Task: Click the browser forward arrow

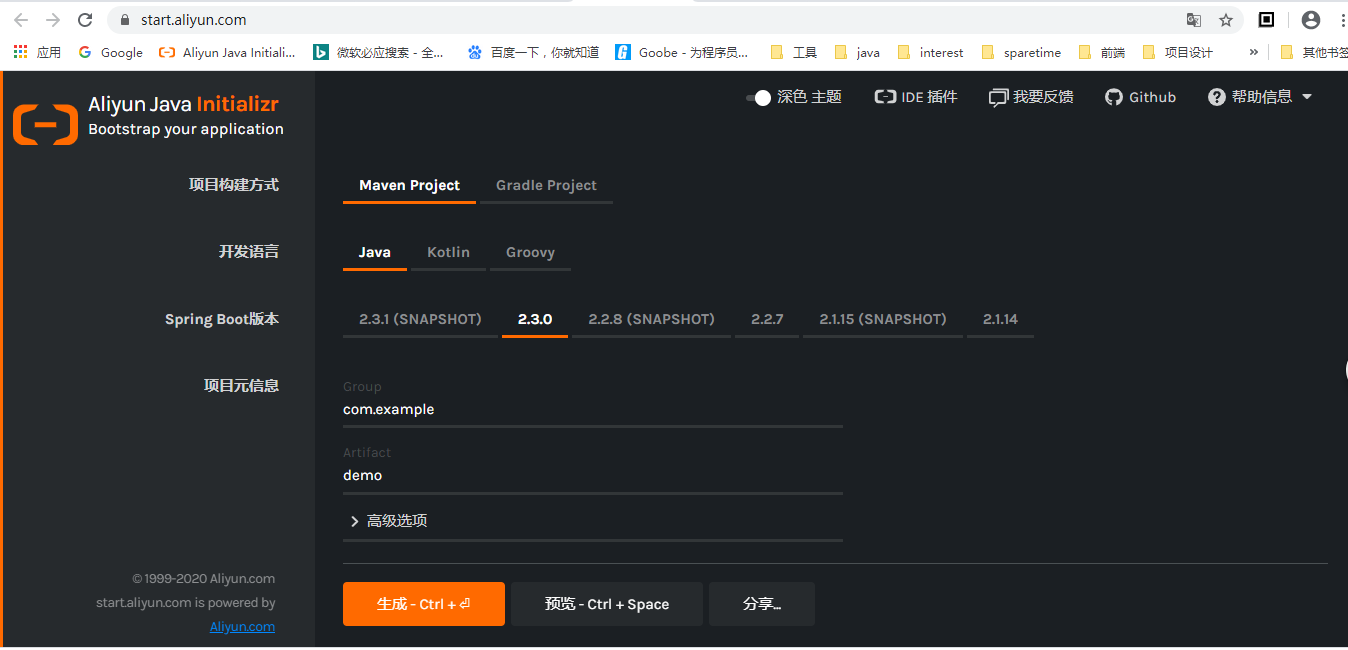Action: (53, 20)
